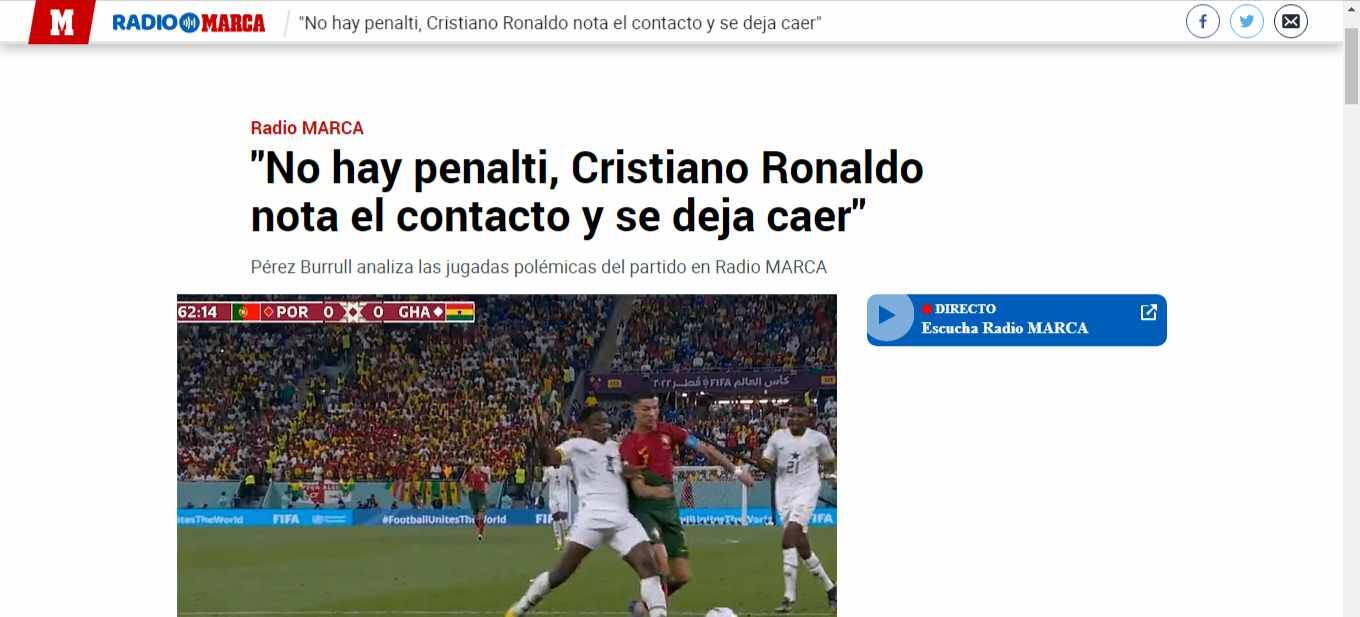Viewport: 1360px width, 617px height.
Task: Click the scrollbar up arrow
Action: (x=1351, y=9)
